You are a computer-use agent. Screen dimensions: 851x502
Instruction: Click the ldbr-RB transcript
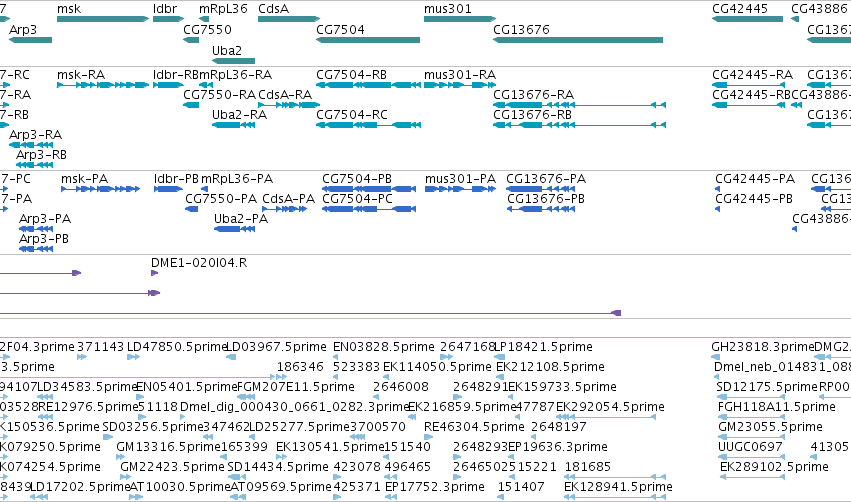[x=168, y=85]
